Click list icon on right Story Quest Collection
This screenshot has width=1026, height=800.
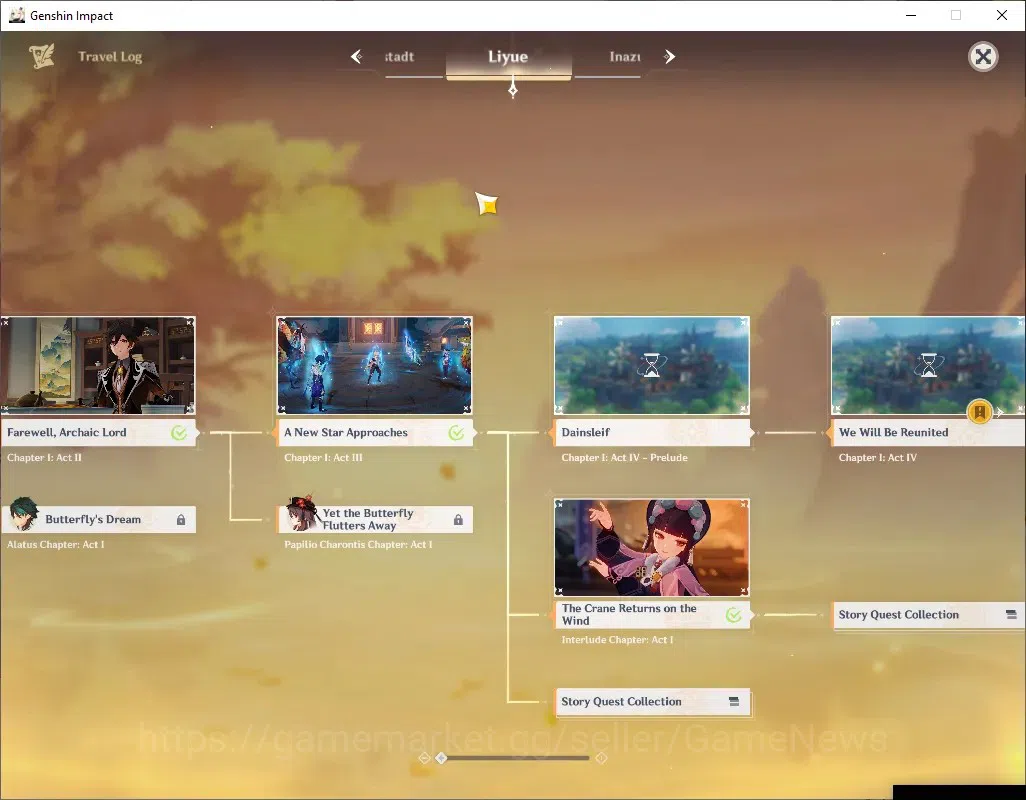pyautogui.click(x=1011, y=615)
